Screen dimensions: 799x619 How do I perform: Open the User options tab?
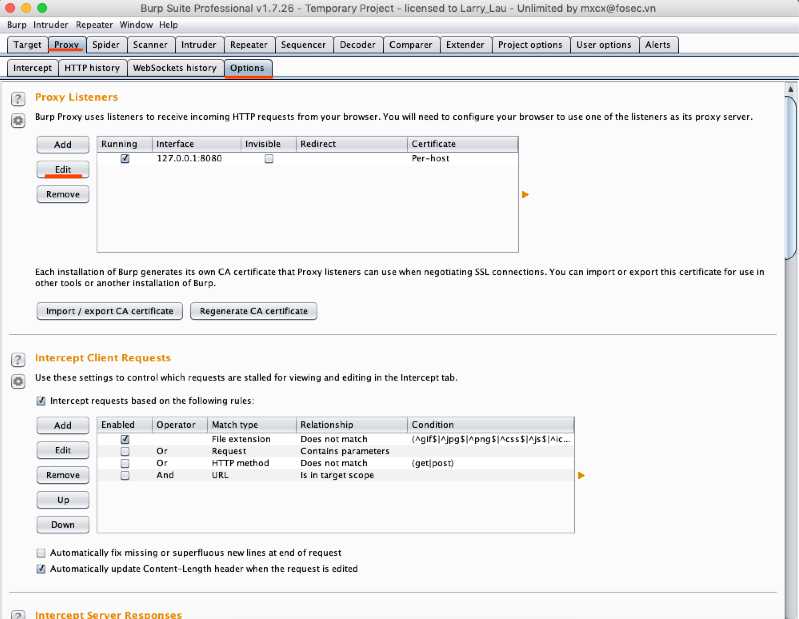click(x=604, y=45)
